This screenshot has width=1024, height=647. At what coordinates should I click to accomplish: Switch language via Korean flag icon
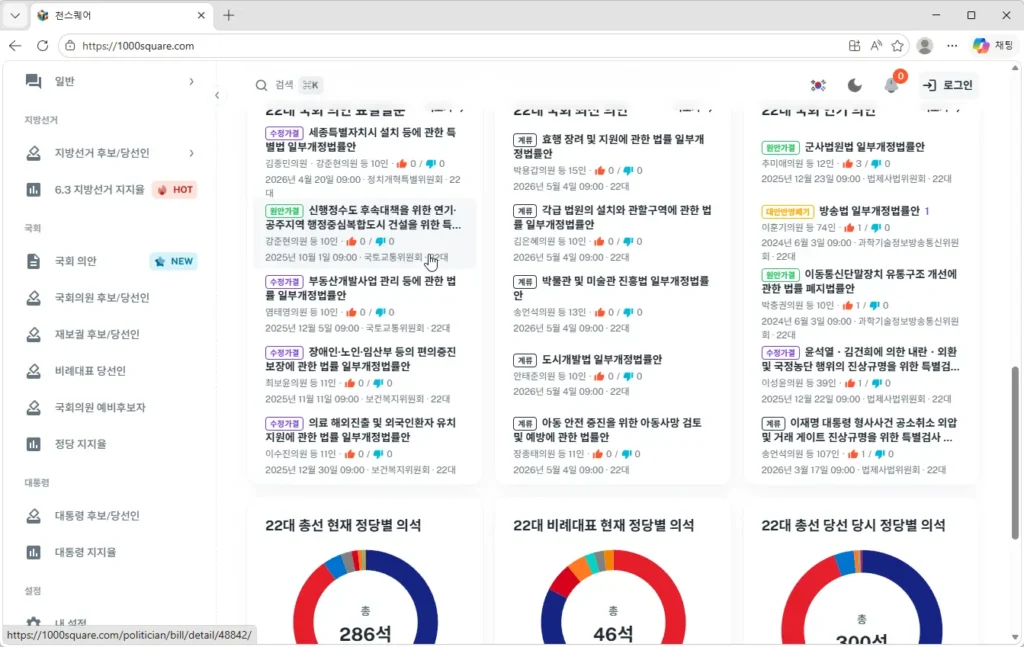pos(818,85)
